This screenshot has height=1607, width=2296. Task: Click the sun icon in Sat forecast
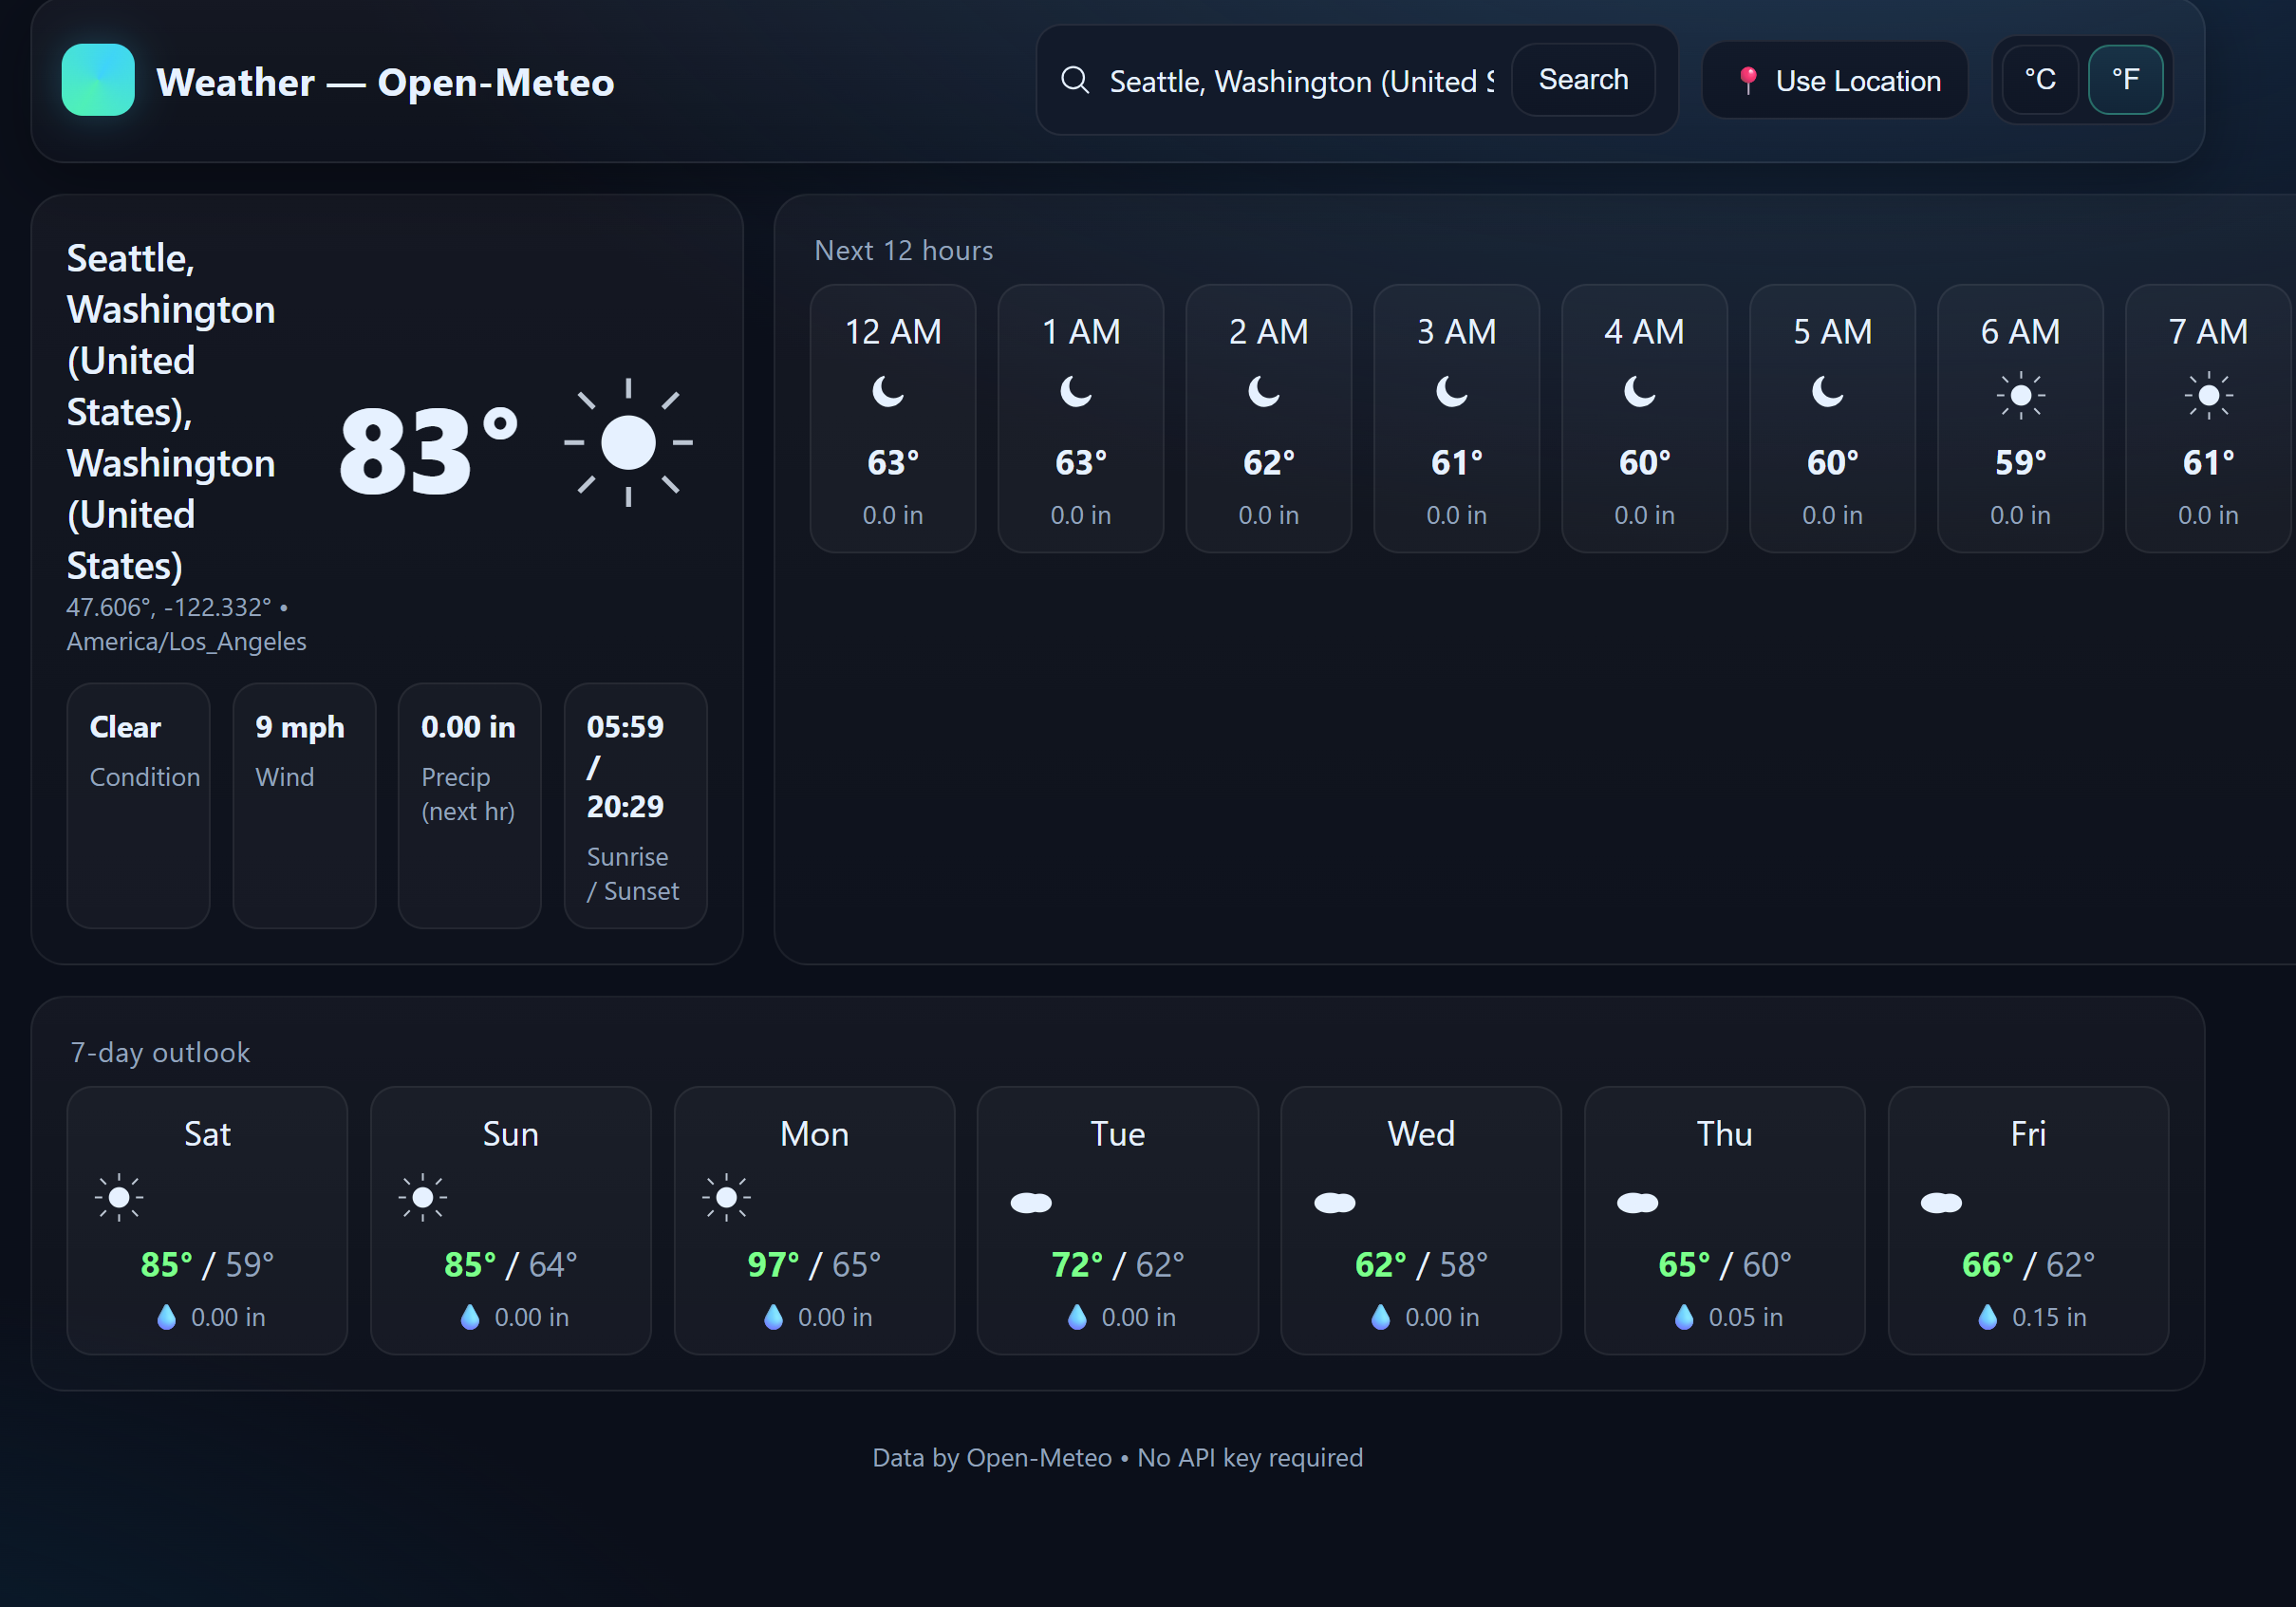119,1197
